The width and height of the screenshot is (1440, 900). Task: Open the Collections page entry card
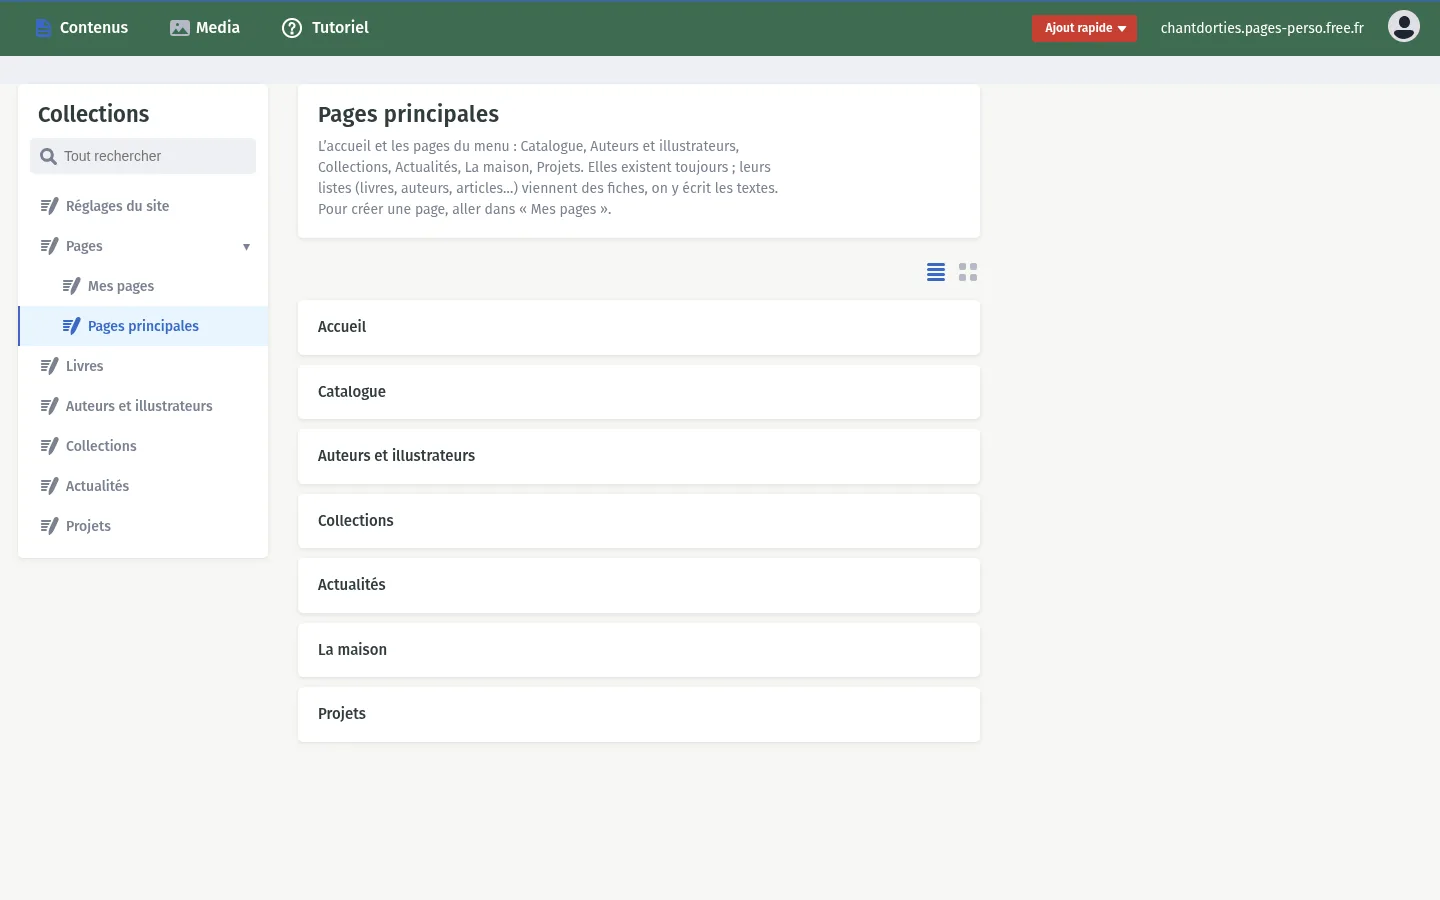[639, 521]
